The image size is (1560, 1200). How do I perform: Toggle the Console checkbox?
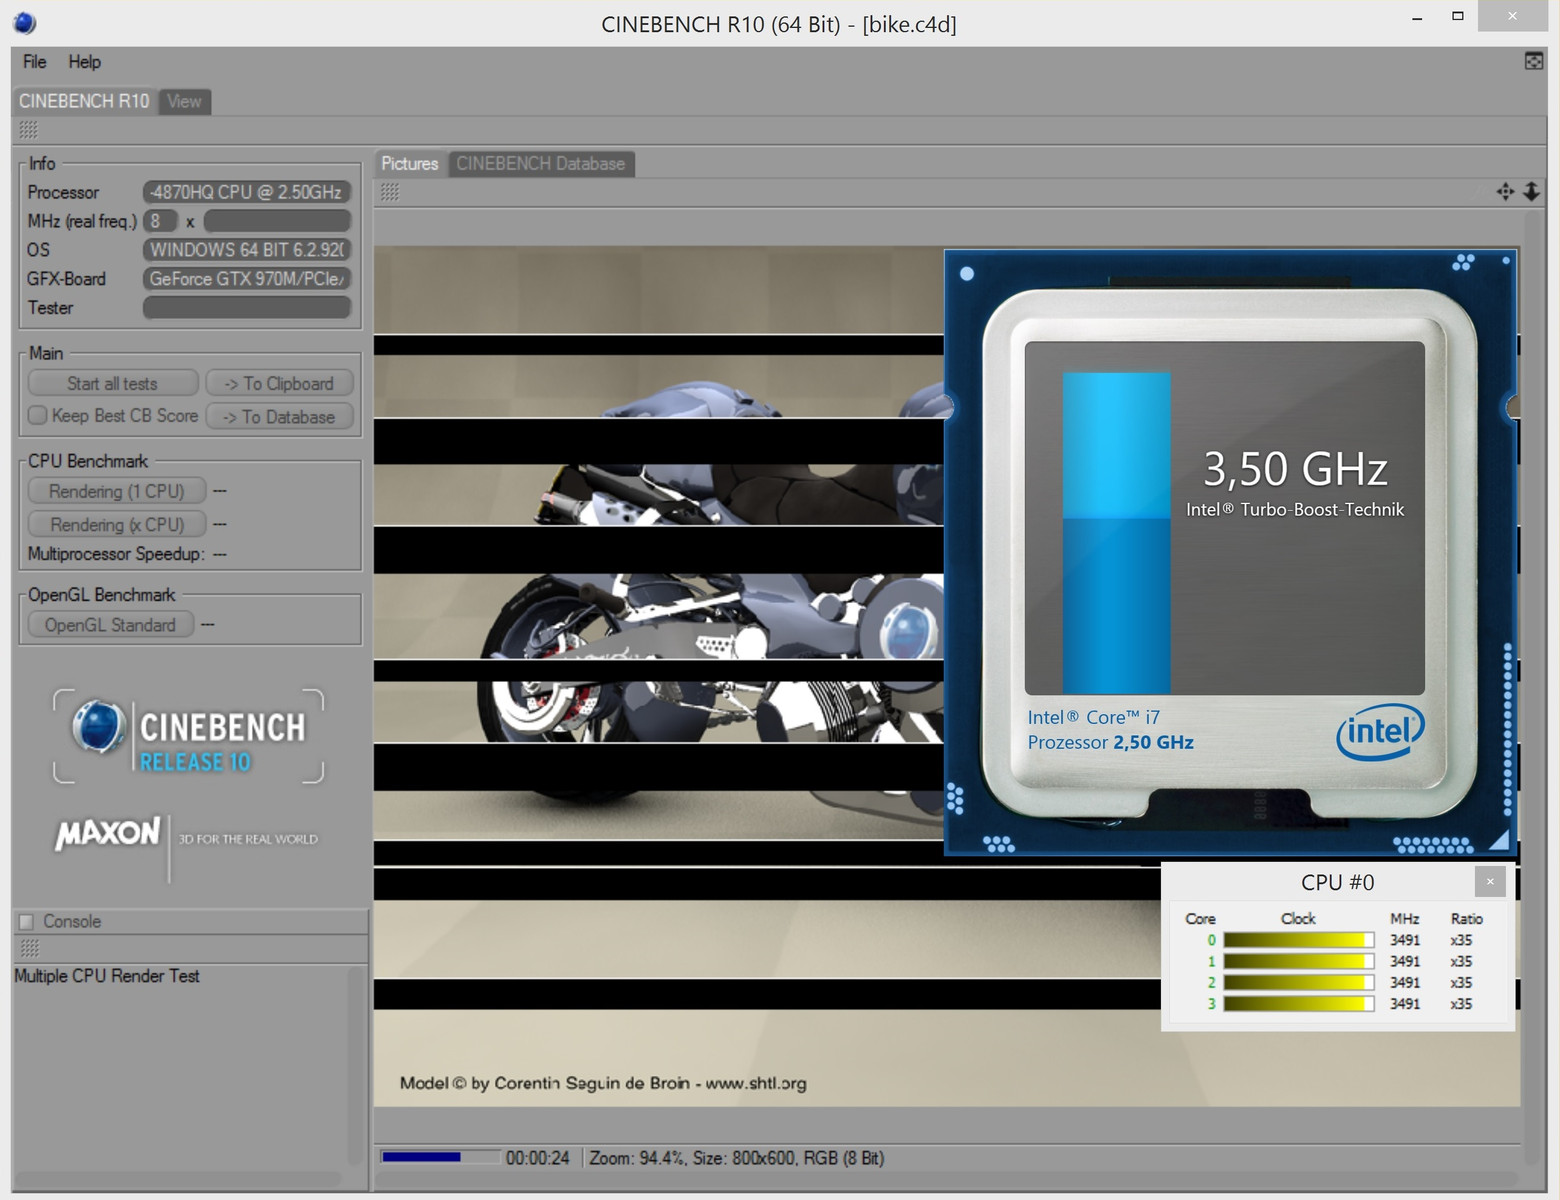[x=27, y=922]
